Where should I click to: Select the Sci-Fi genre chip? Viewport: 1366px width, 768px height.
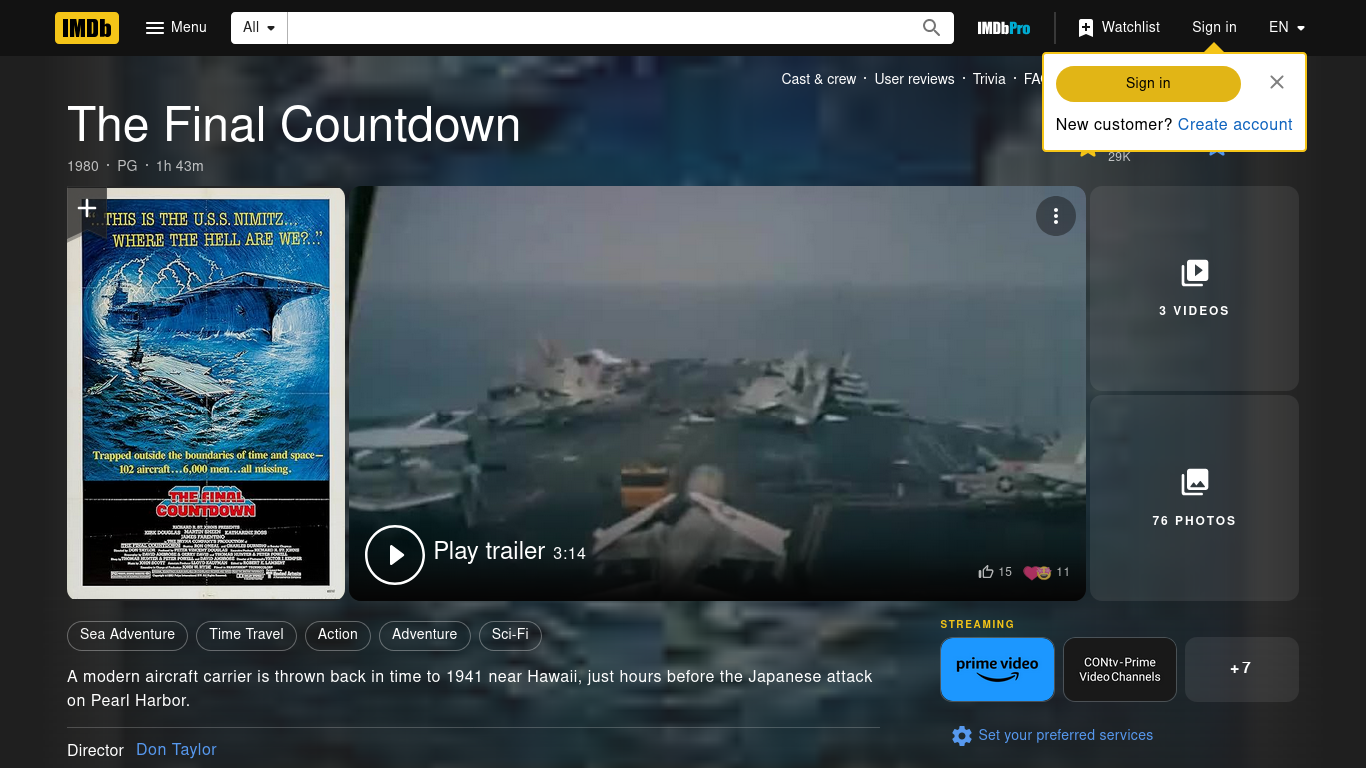[510, 635]
